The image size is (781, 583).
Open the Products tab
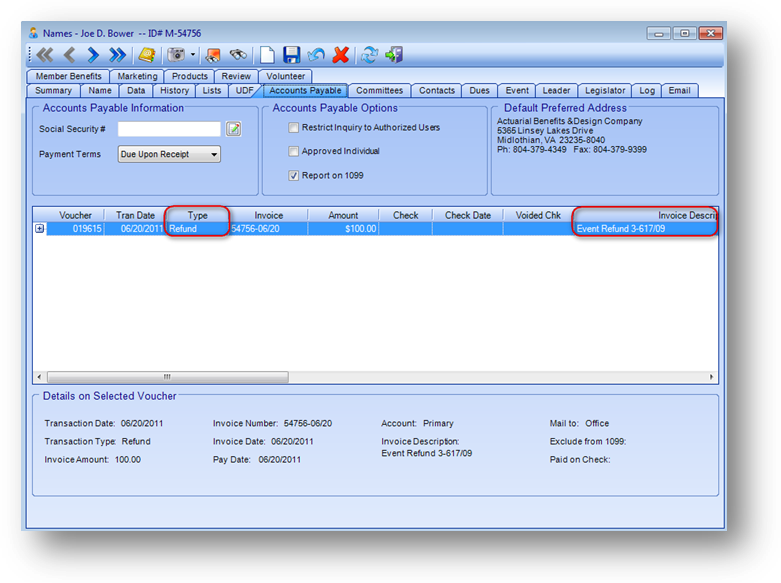(189, 76)
